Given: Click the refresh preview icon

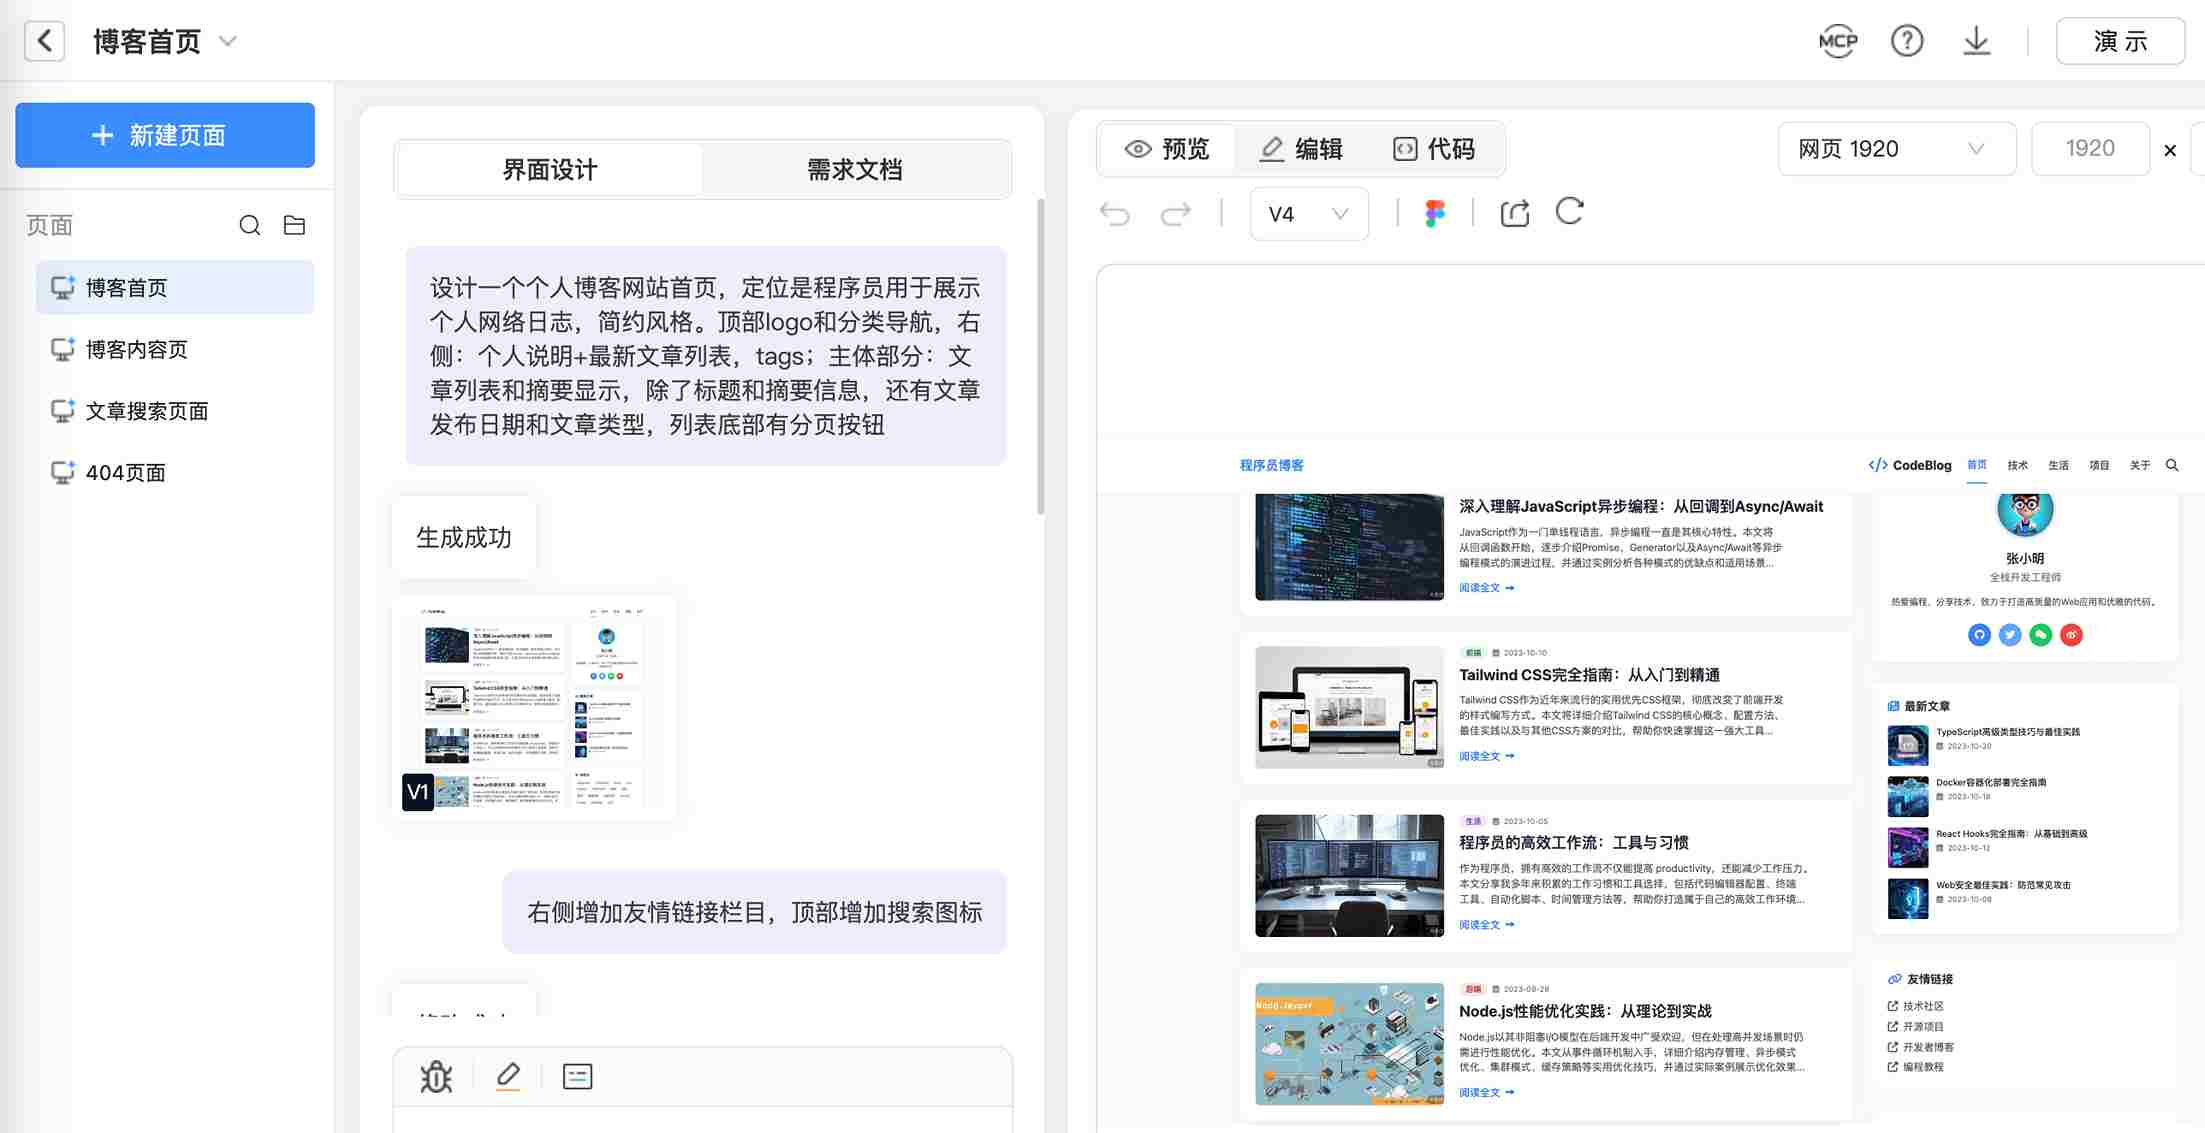Looking at the screenshot, I should [x=1570, y=212].
